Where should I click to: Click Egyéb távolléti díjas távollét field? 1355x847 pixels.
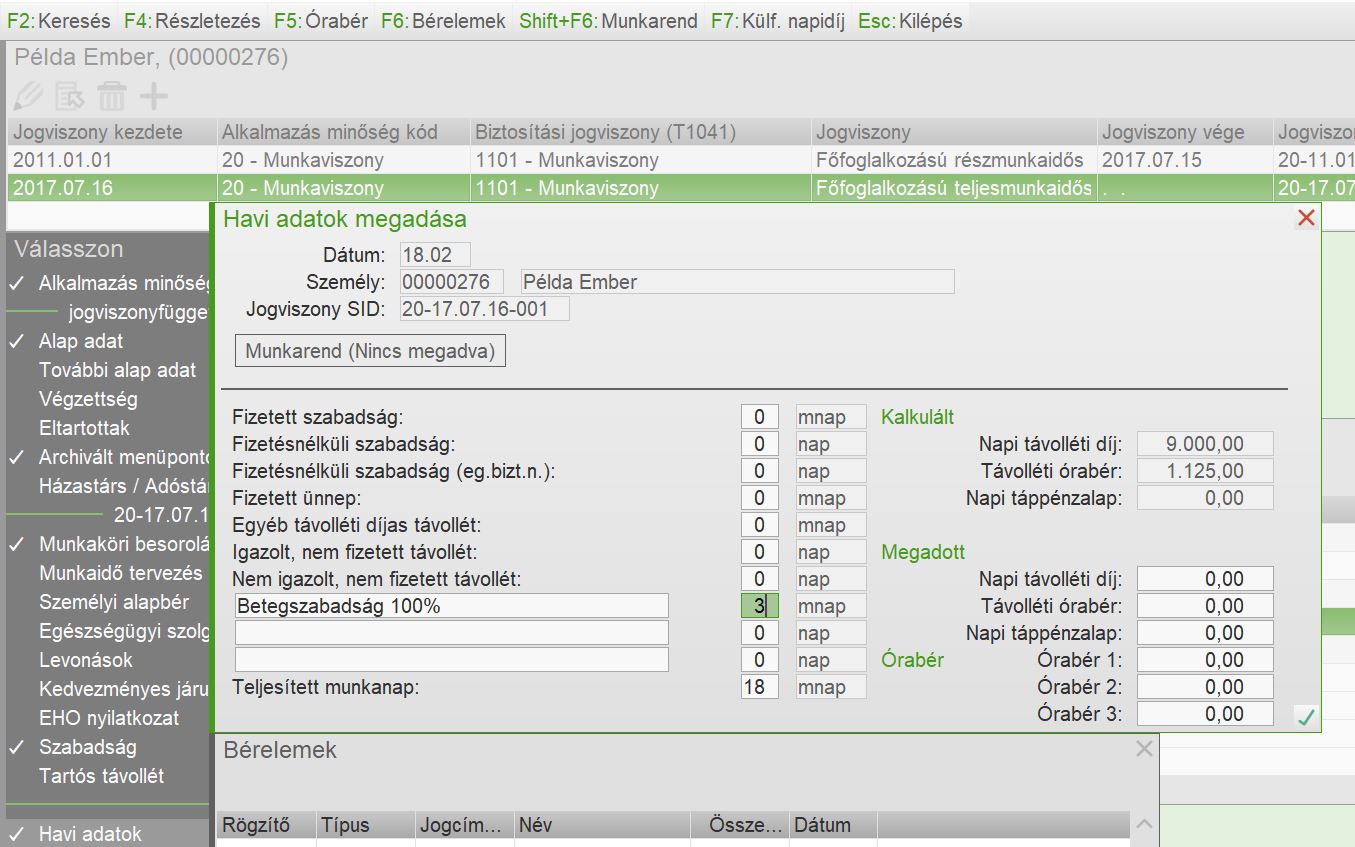coord(760,525)
